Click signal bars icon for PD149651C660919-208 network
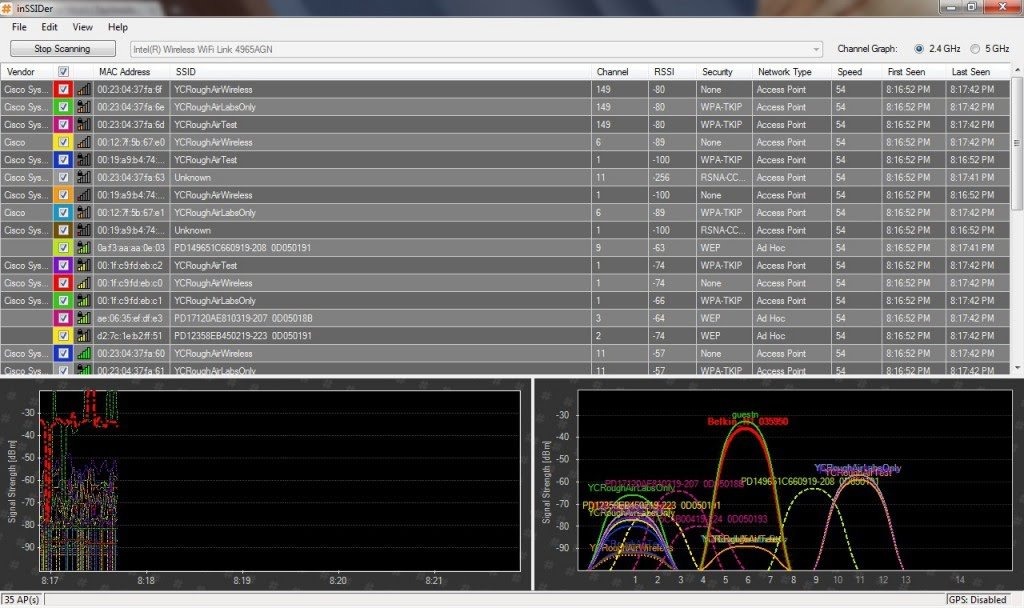Image resolution: width=1024 pixels, height=608 pixels. [84, 248]
